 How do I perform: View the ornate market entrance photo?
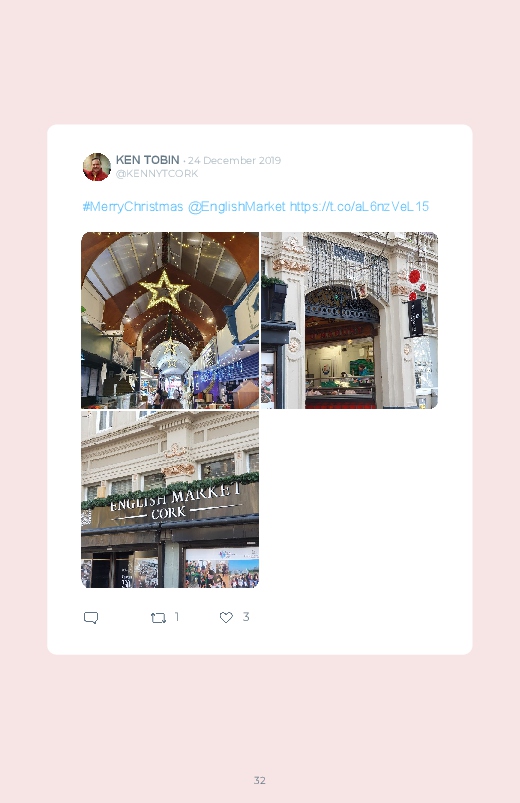coord(349,320)
